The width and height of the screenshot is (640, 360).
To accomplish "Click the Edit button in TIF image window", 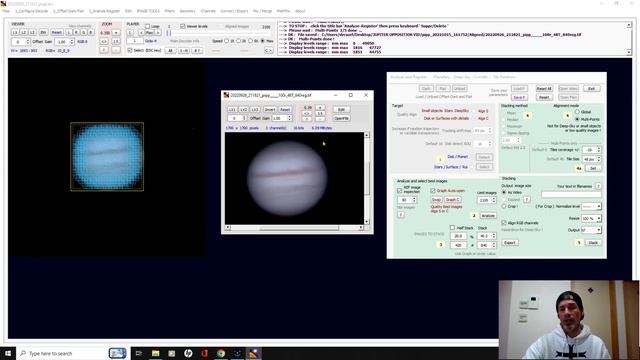I will [x=341, y=109].
